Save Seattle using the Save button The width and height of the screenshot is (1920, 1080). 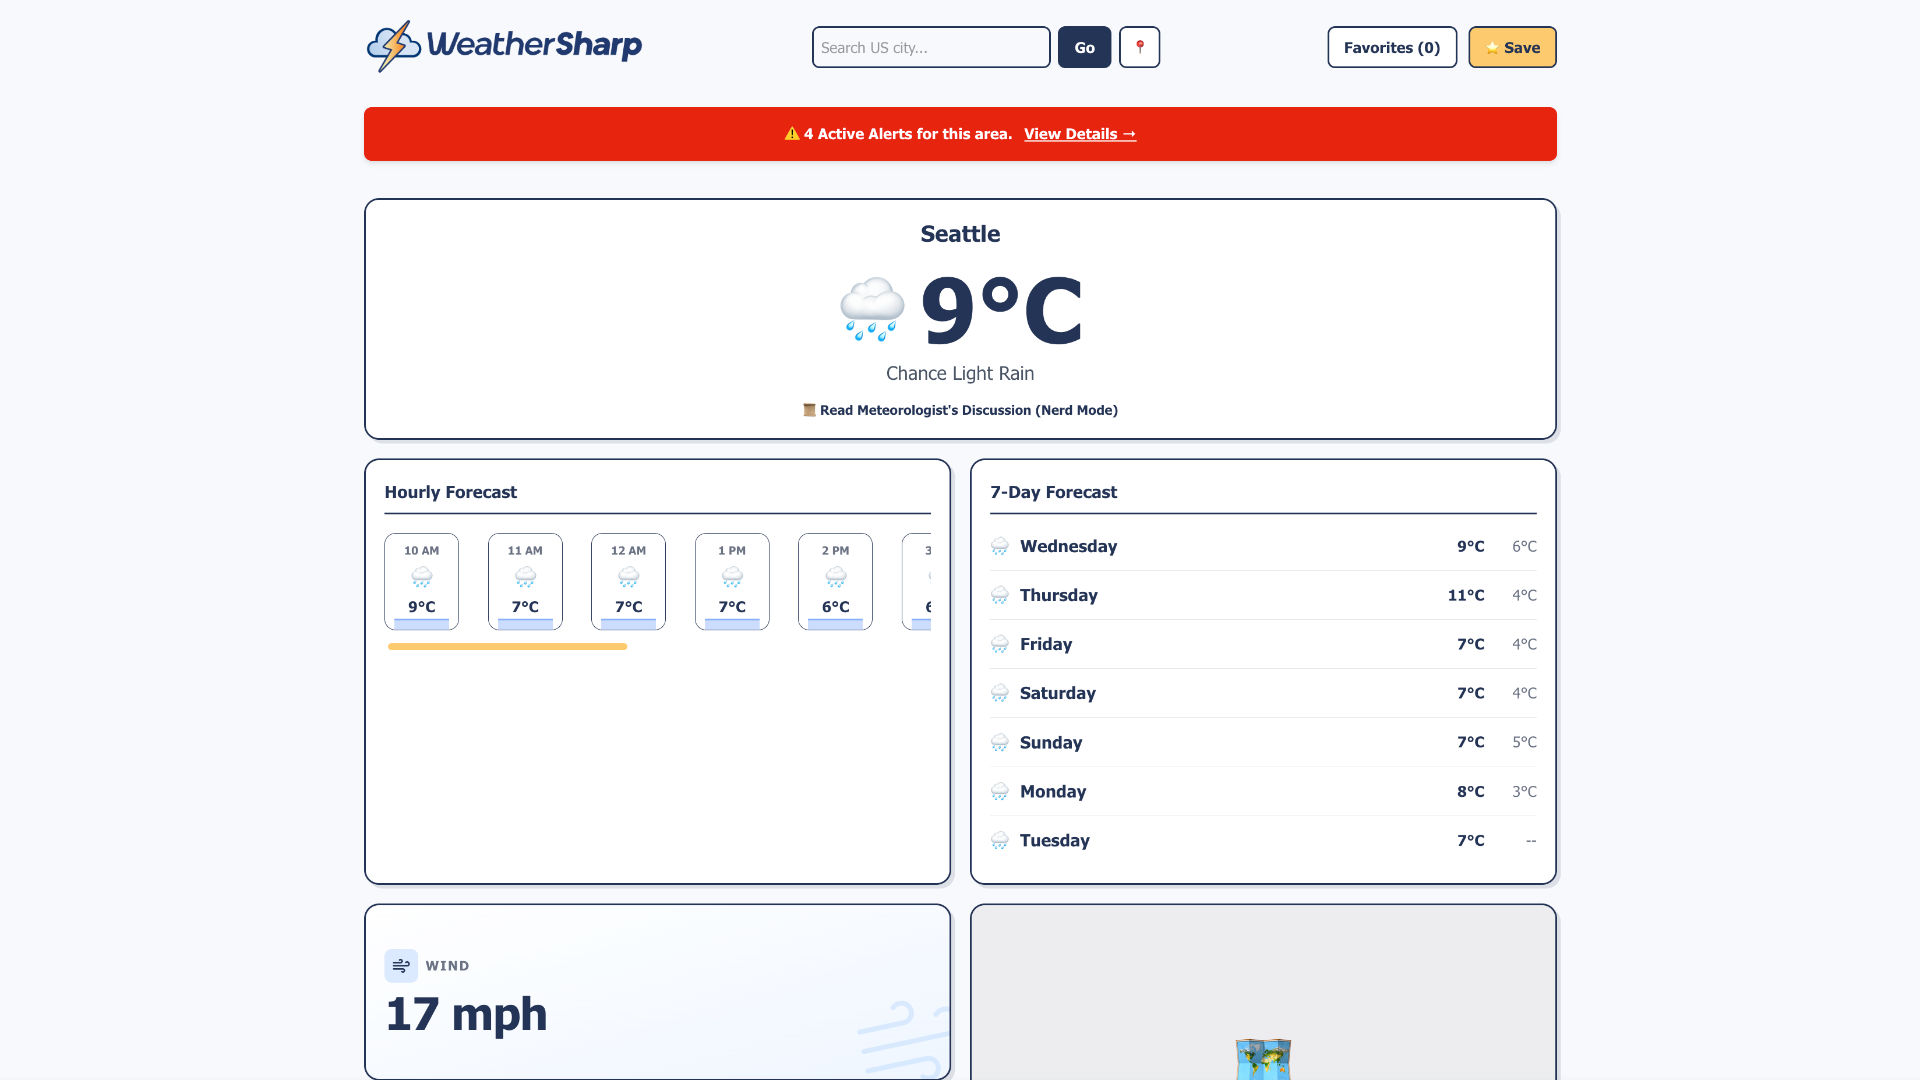coord(1512,47)
